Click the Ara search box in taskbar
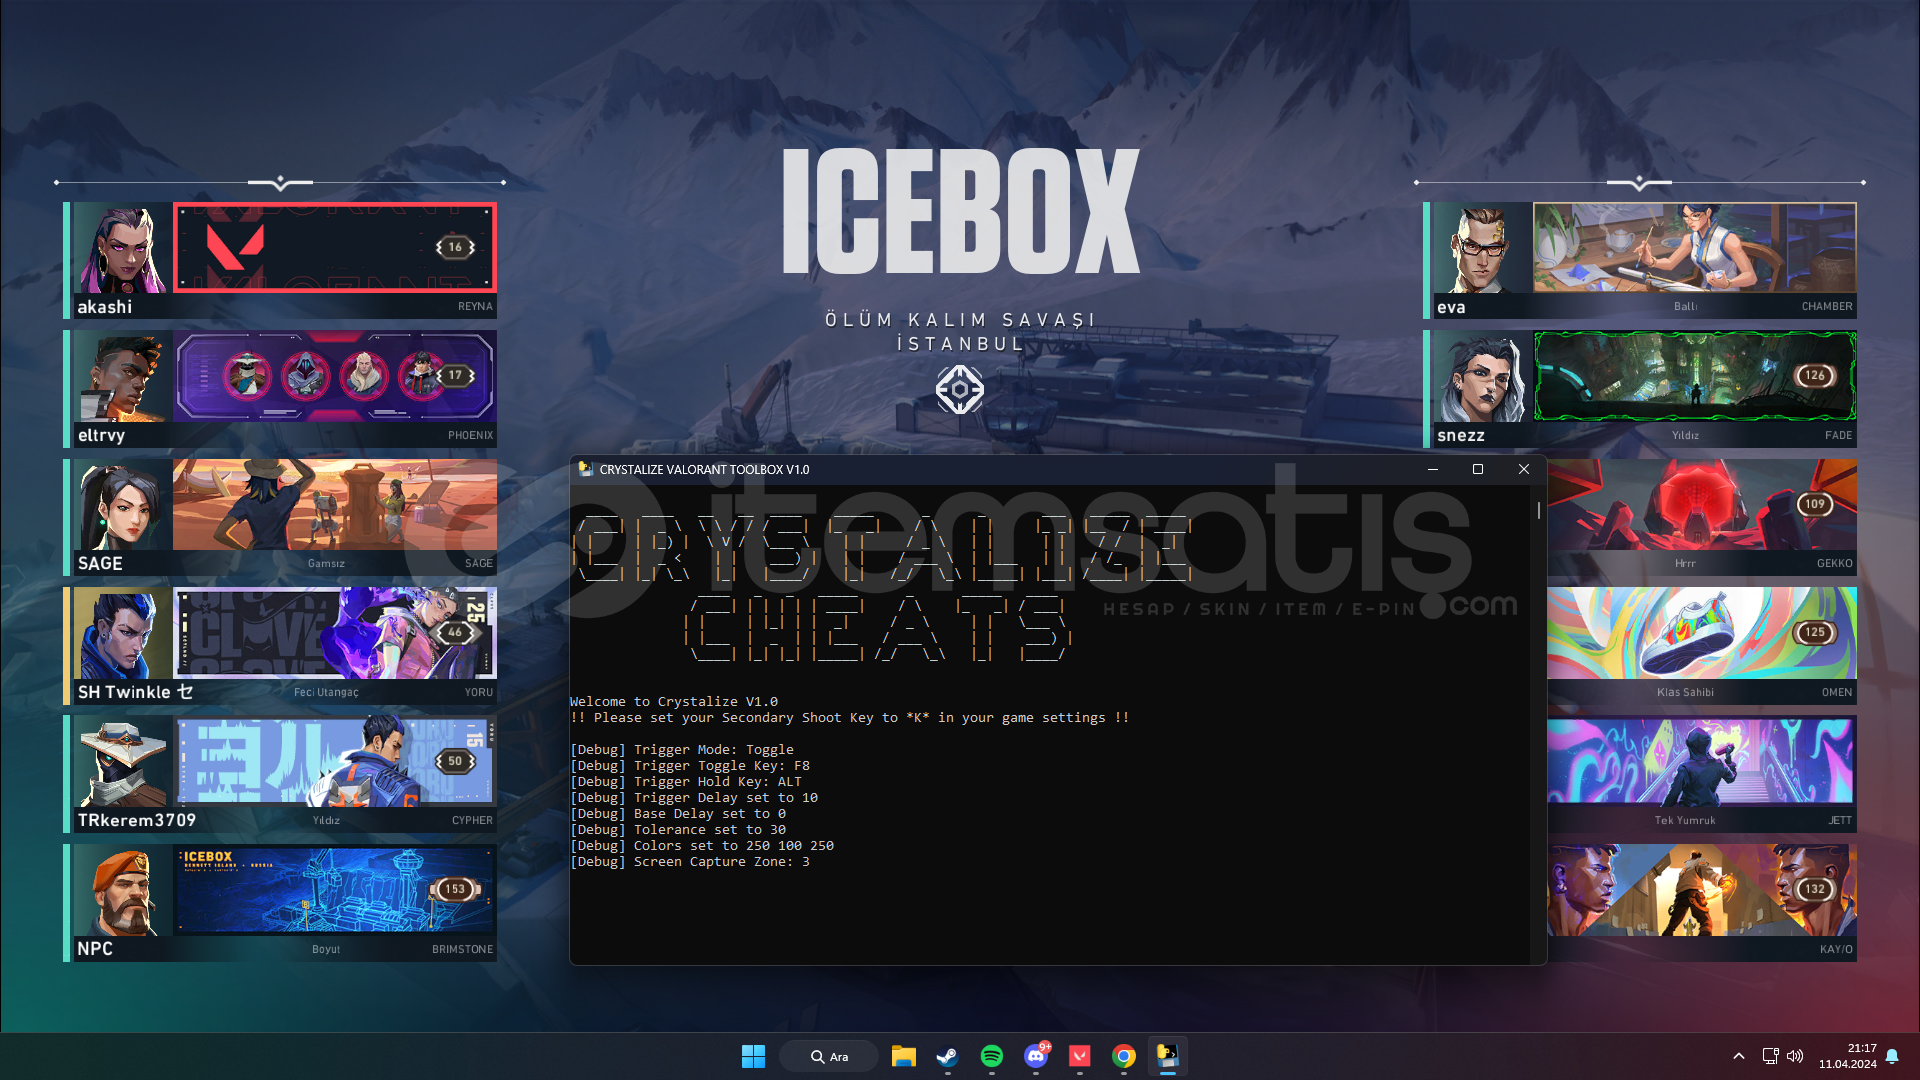The width and height of the screenshot is (1920, 1080). pos(828,1056)
